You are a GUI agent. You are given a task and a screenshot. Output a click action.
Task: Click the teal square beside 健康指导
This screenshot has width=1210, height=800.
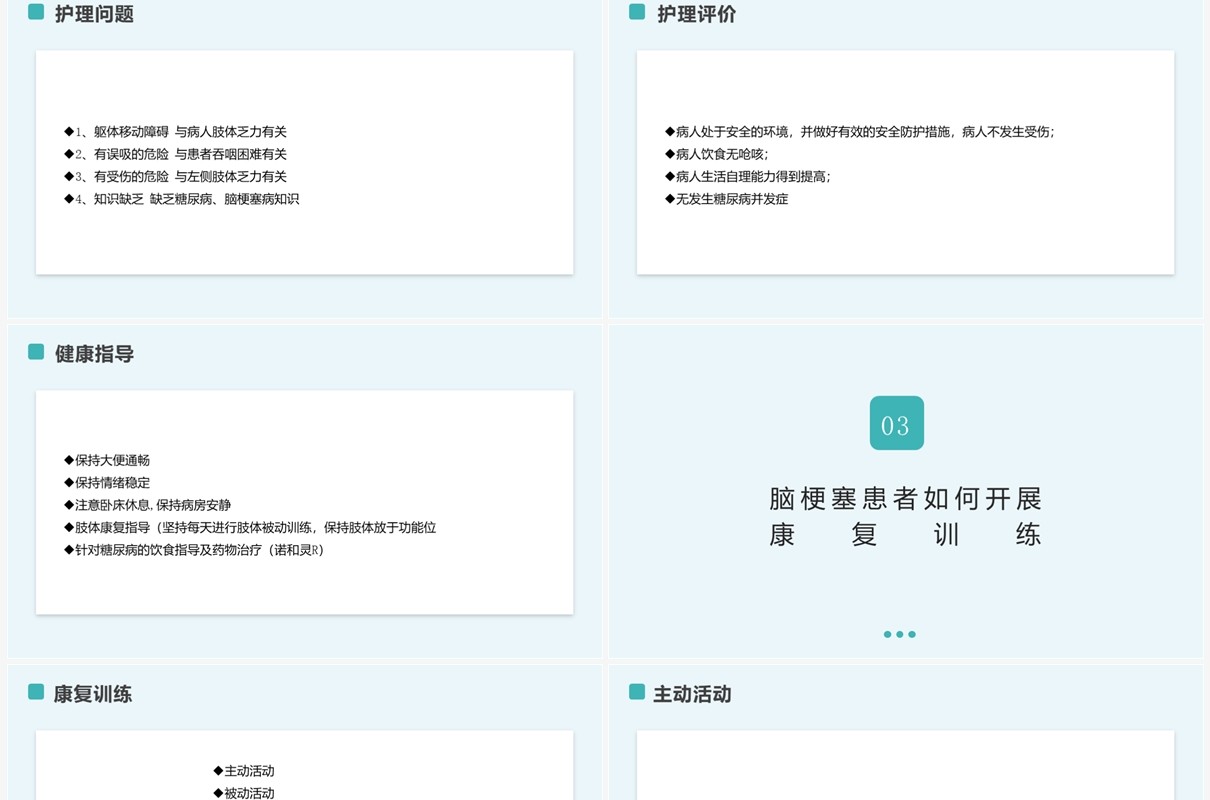[x=36, y=352]
